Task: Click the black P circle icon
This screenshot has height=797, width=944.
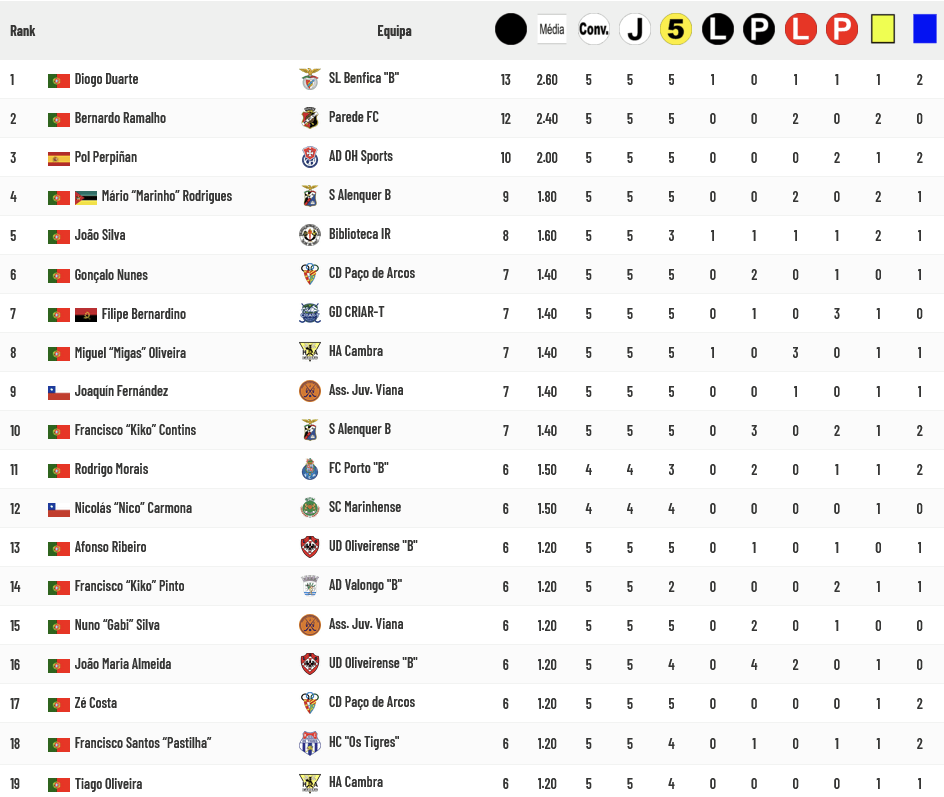Action: pos(758,29)
